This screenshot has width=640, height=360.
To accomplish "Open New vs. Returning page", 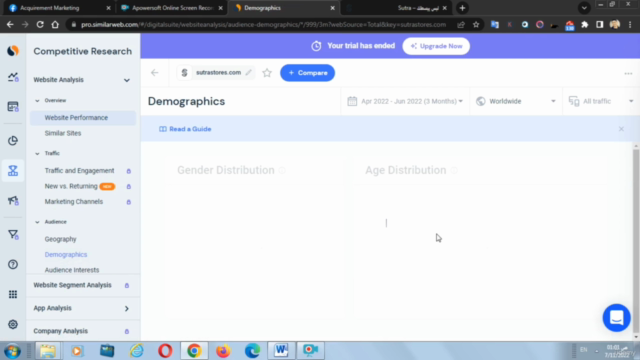I will coord(71,186).
